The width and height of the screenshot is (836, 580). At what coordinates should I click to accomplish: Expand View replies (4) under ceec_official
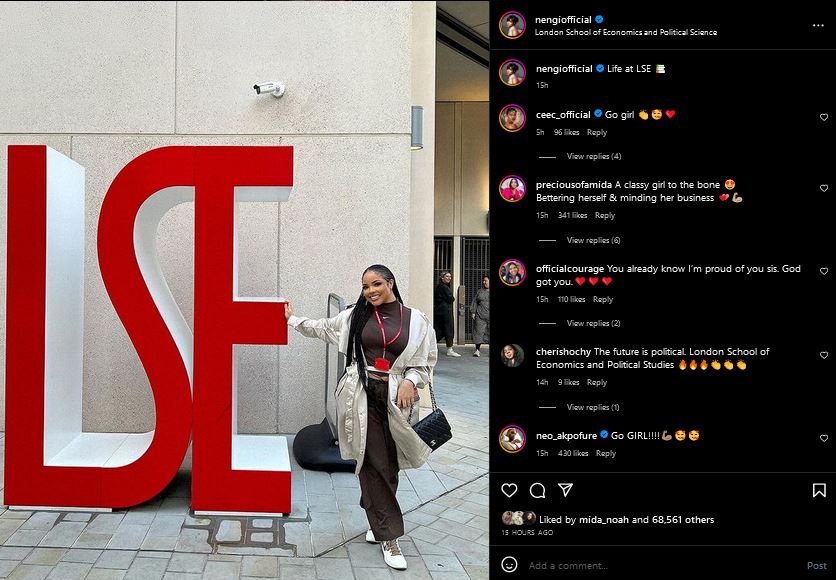593,156
